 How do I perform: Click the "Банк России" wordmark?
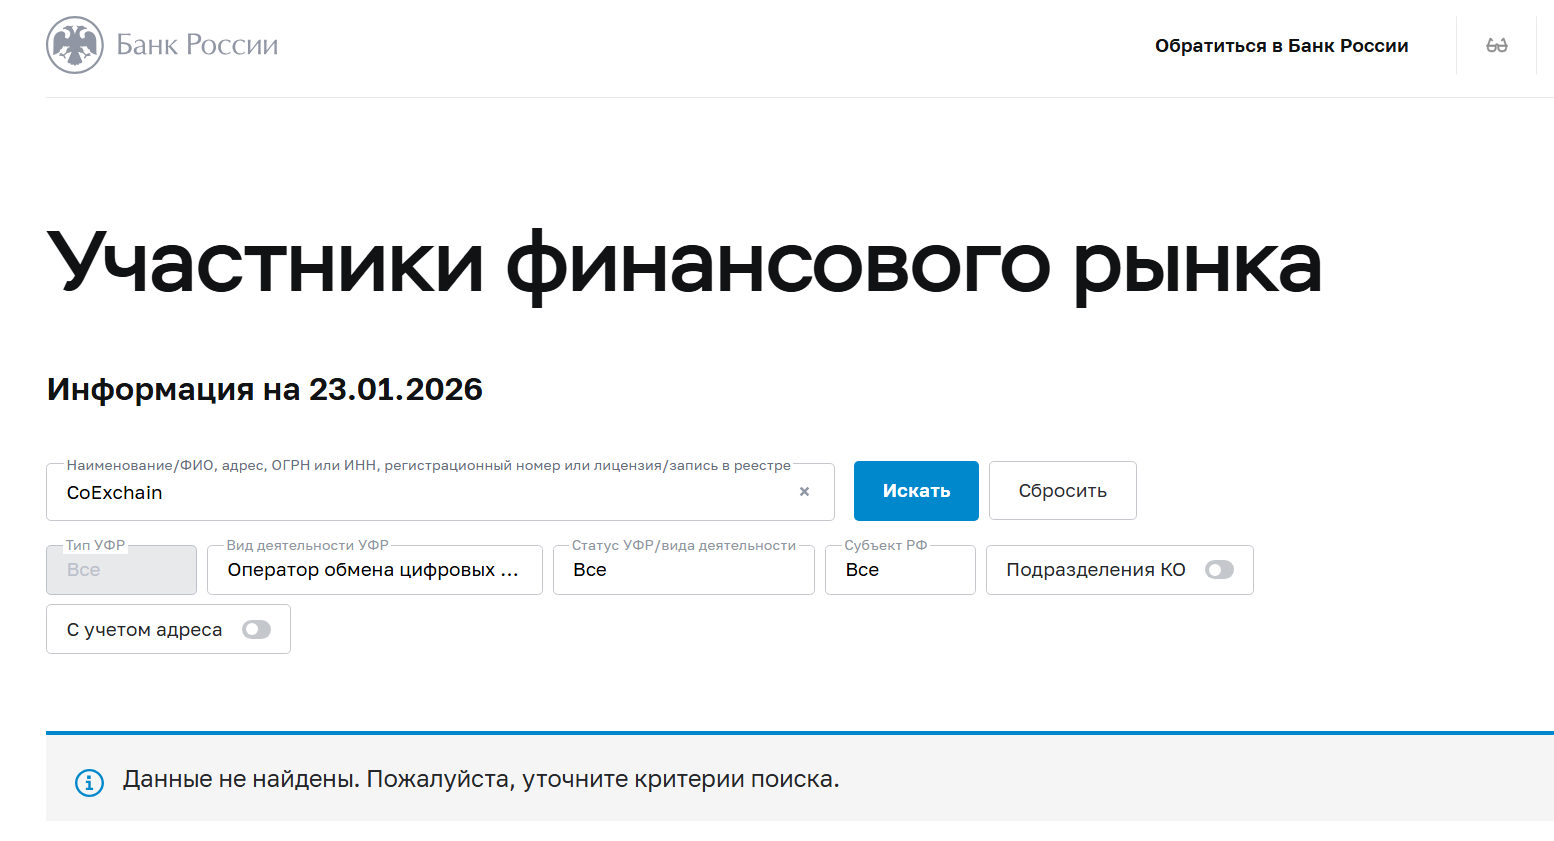[x=197, y=45]
